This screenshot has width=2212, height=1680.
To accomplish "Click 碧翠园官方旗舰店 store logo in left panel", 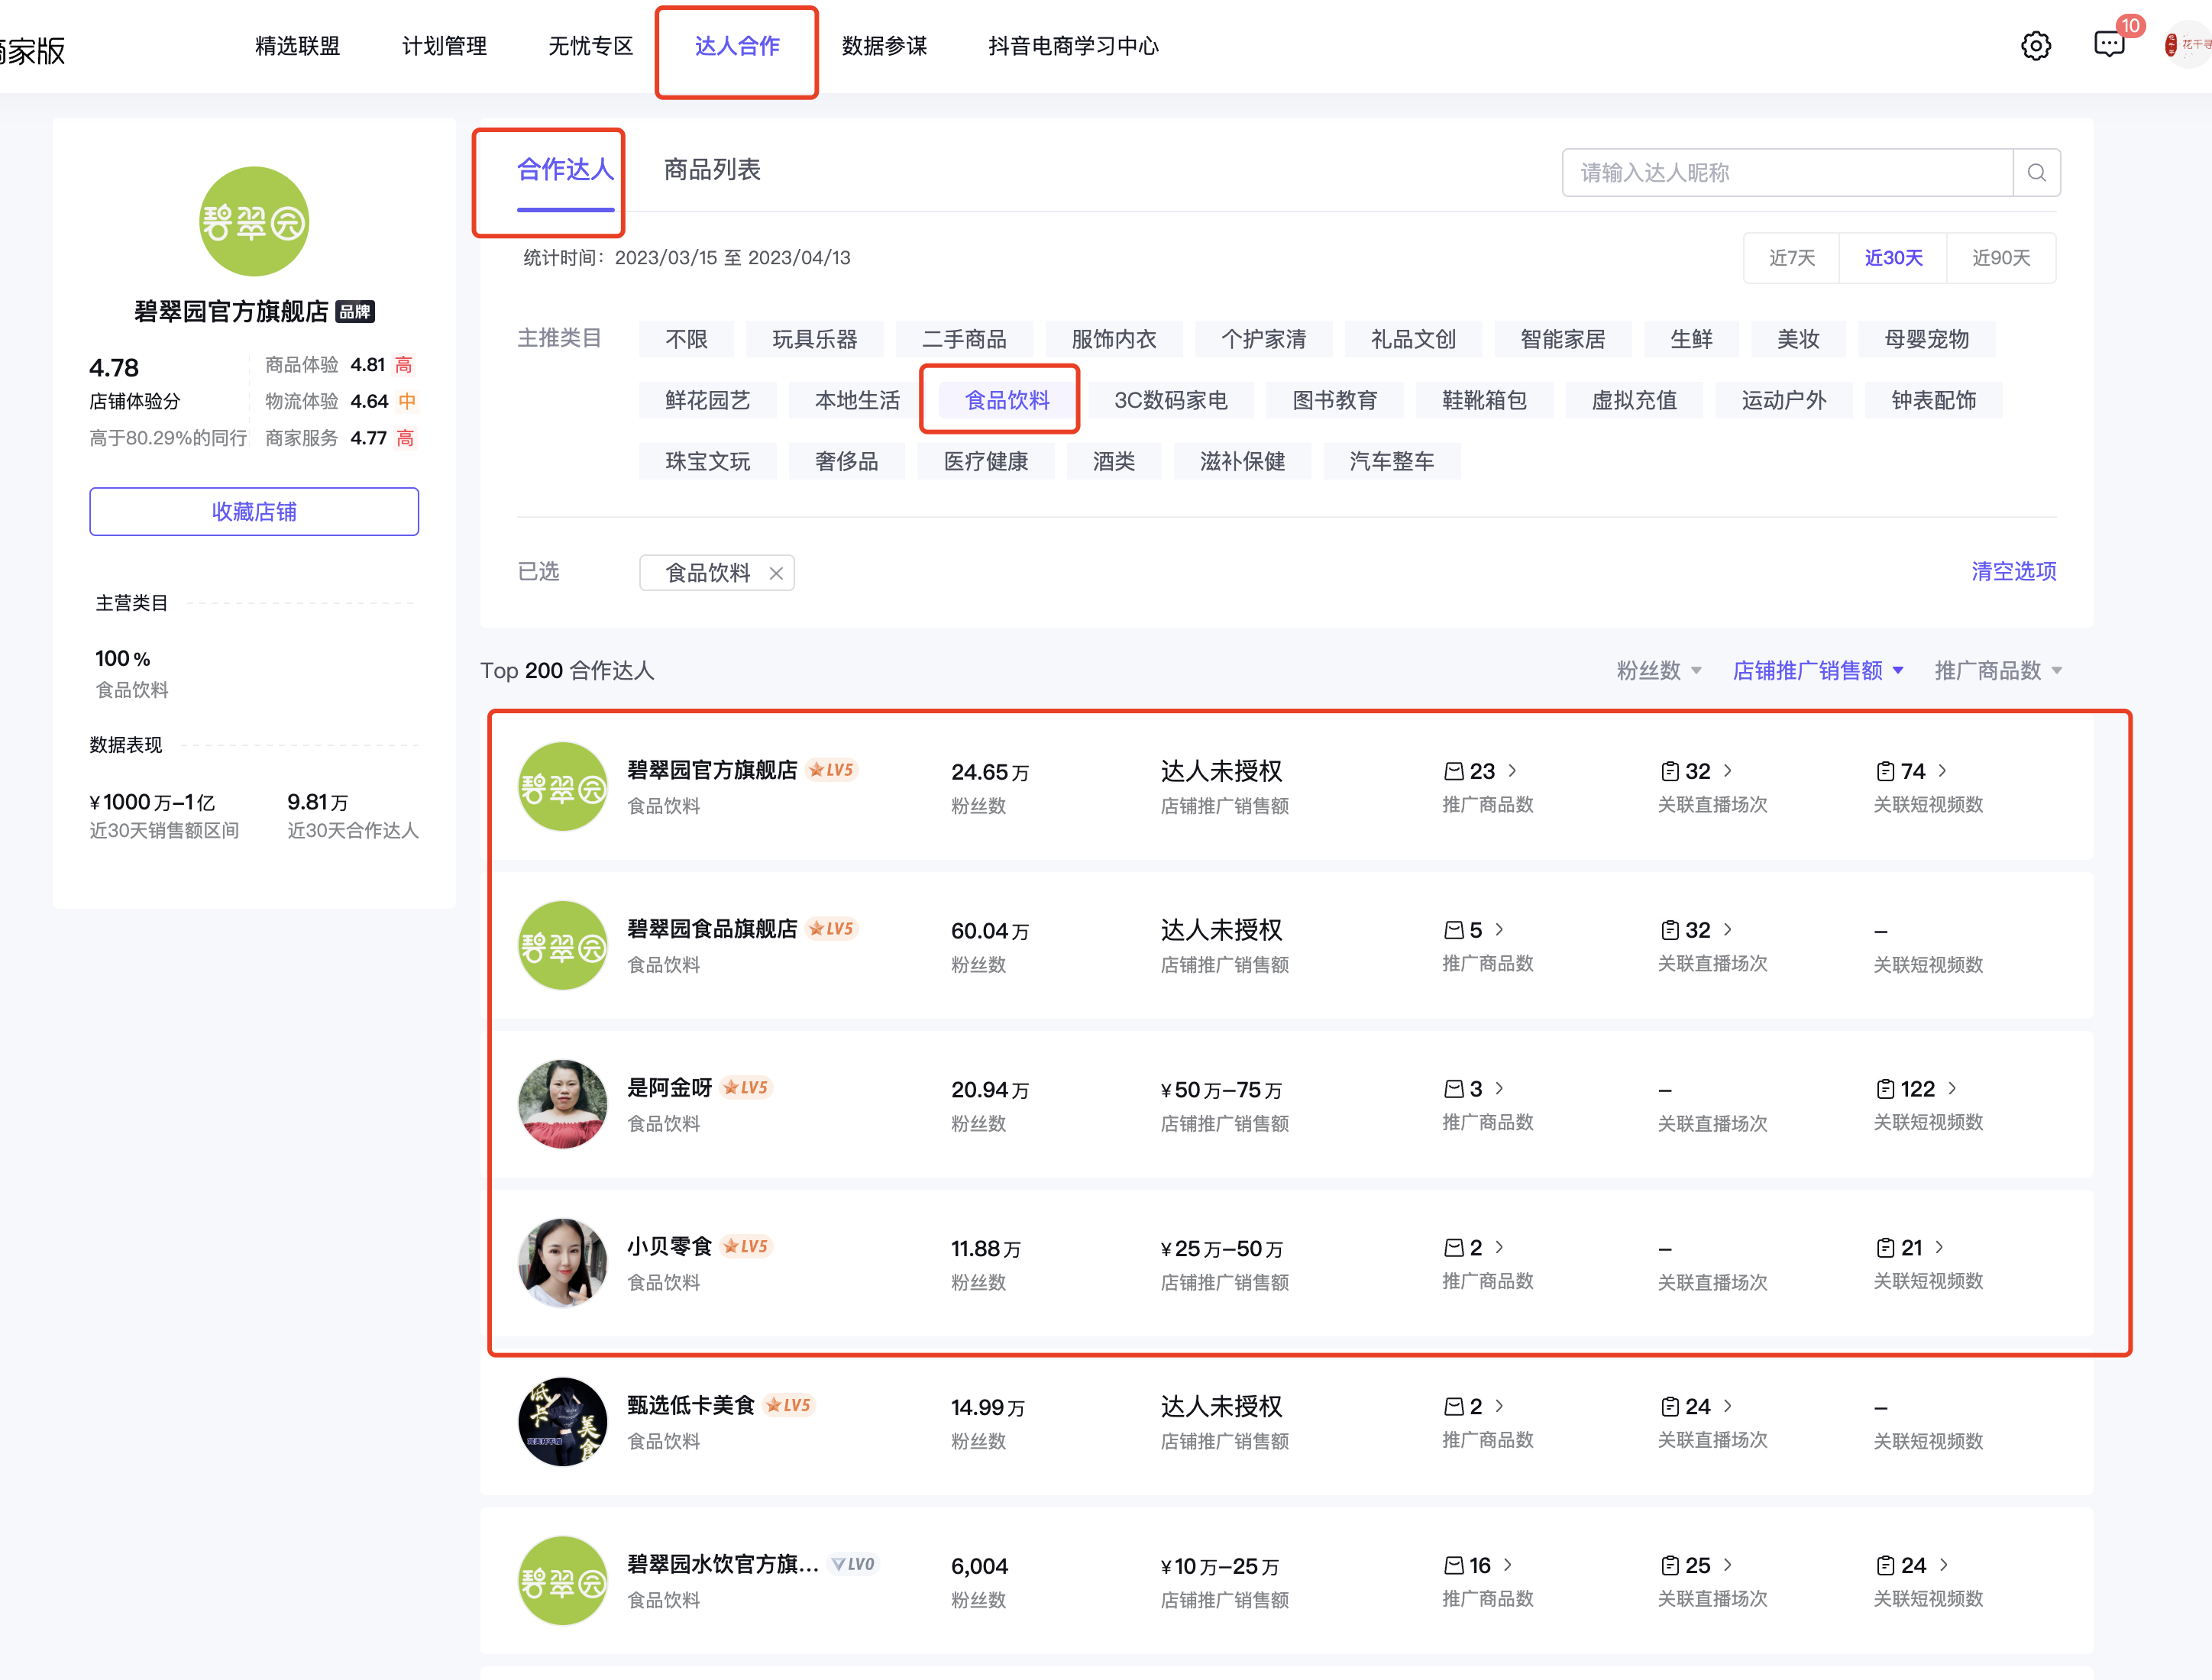I will tap(254, 221).
